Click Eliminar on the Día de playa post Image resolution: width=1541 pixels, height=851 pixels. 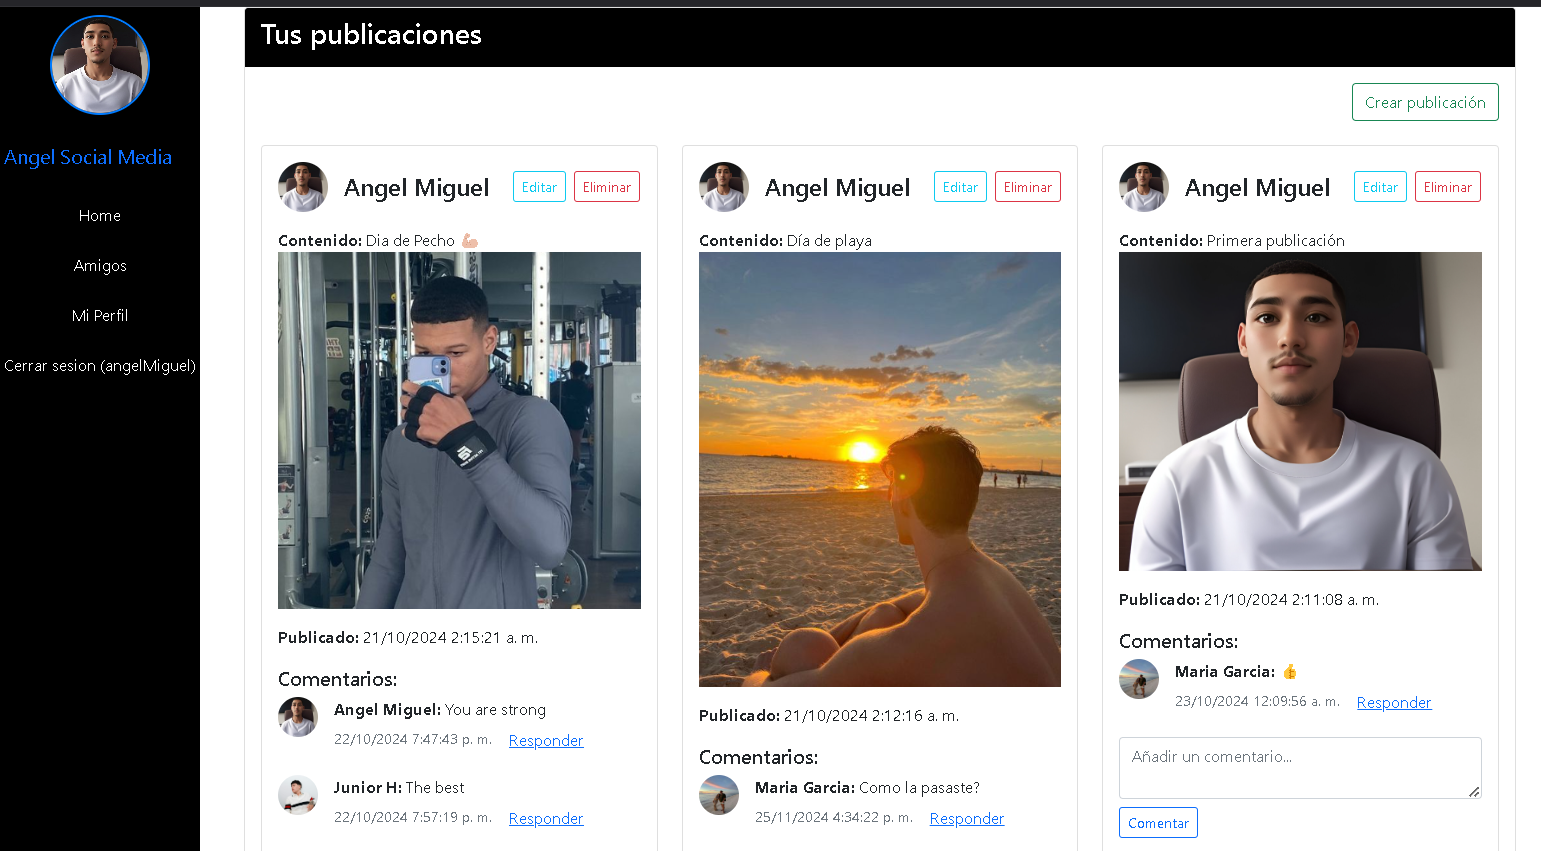(1027, 186)
